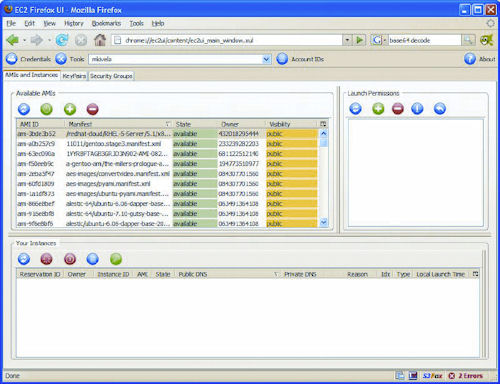Open S3Fox from the status bar
The height and width of the screenshot is (384, 500).
(x=433, y=376)
